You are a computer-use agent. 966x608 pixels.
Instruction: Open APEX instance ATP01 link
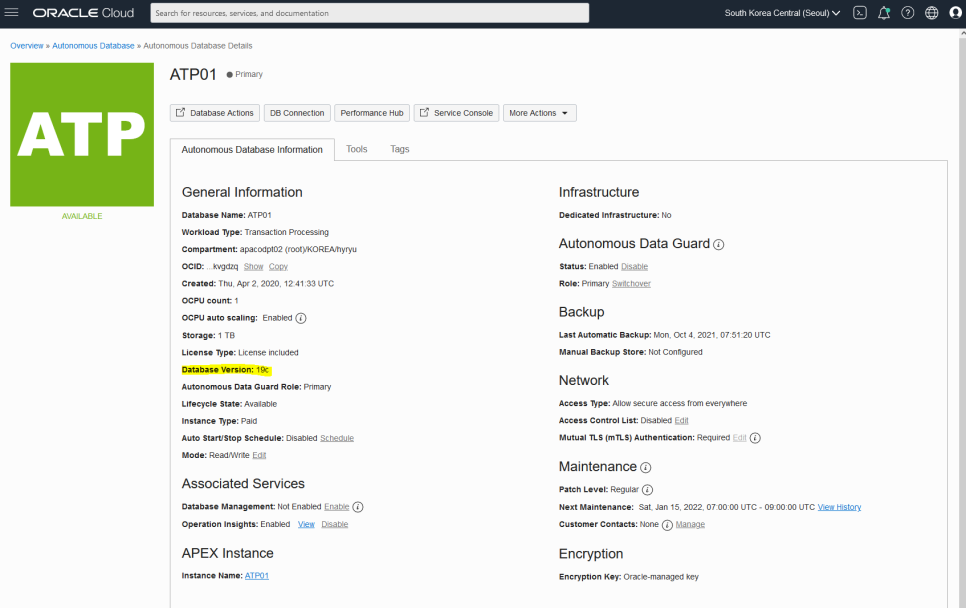coord(257,575)
